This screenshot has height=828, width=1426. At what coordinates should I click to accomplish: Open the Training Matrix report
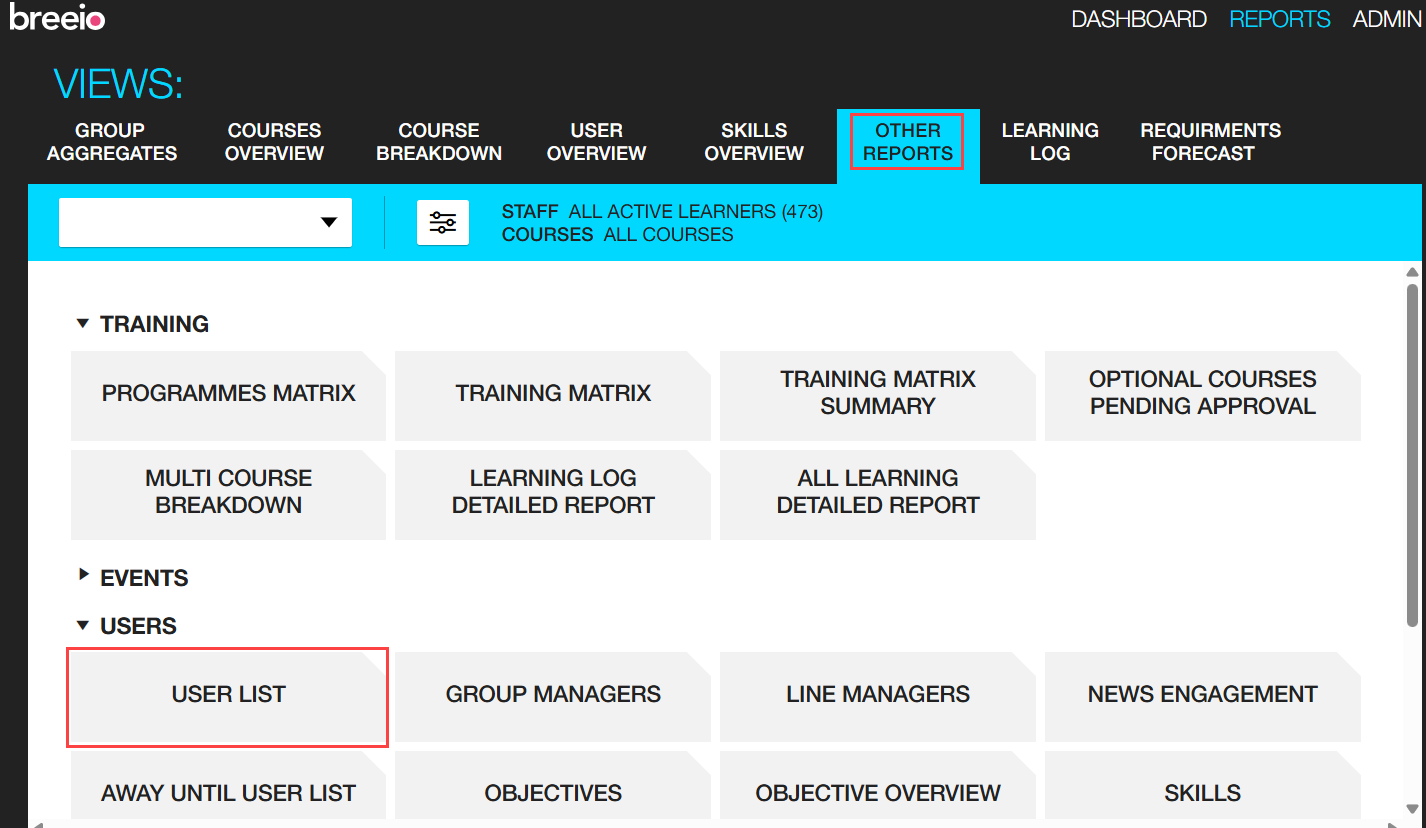point(553,394)
